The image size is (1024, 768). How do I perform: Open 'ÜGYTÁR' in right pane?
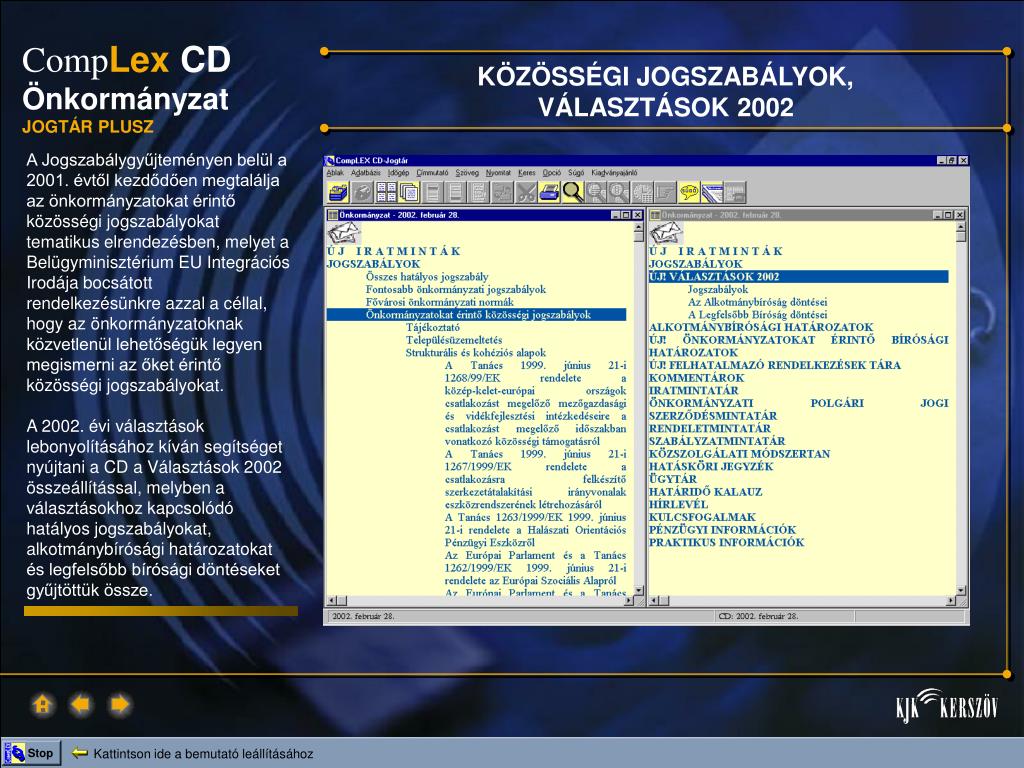(673, 479)
